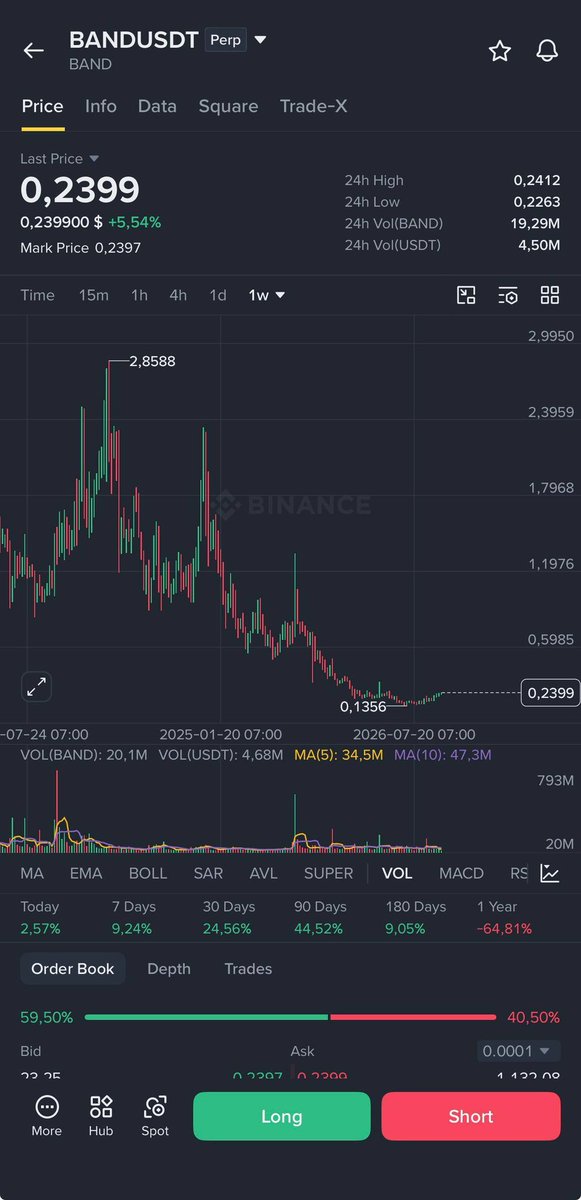Select the Time chart view

38,295
